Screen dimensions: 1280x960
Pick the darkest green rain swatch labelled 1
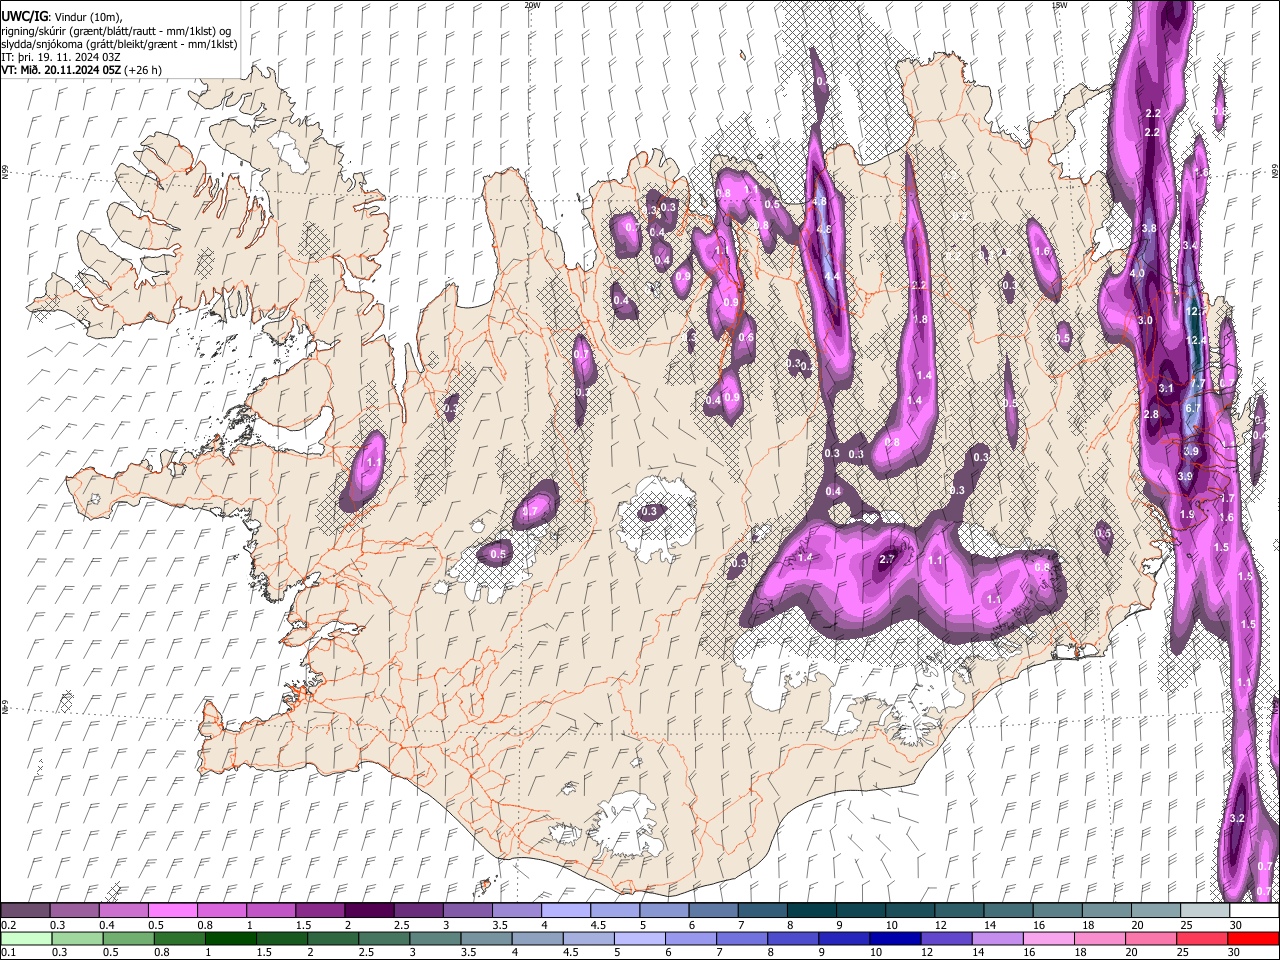click(x=230, y=938)
